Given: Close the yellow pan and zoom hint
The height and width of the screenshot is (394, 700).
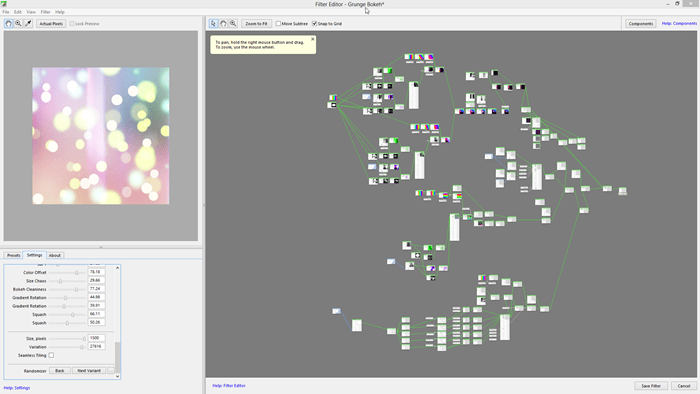Looking at the screenshot, I should 312,39.
